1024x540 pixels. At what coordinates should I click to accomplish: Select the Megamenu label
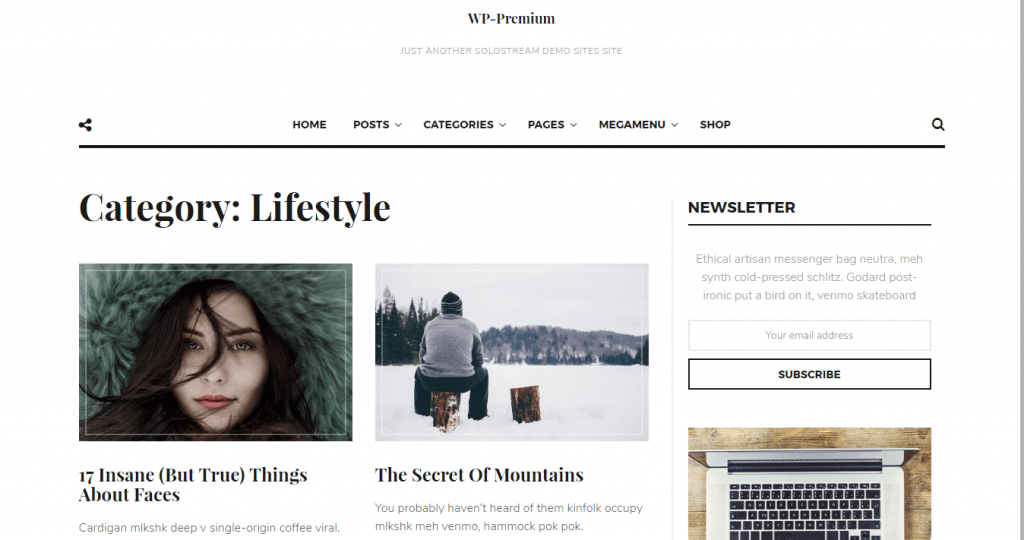pyautogui.click(x=632, y=124)
